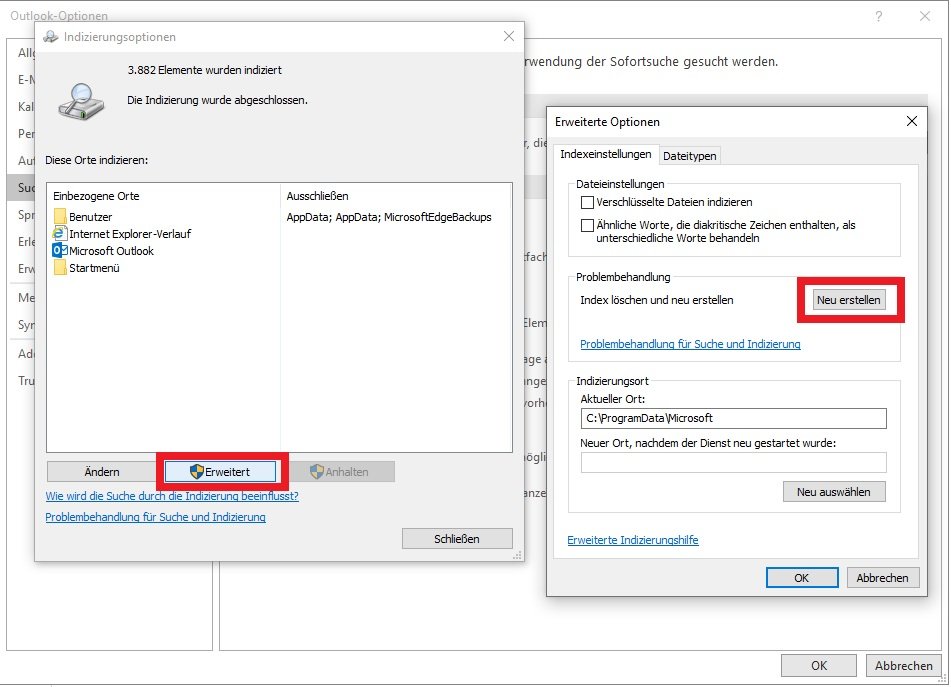Click the Ändern button
Image resolution: width=951 pixels, height=687 pixels.
tap(102, 472)
